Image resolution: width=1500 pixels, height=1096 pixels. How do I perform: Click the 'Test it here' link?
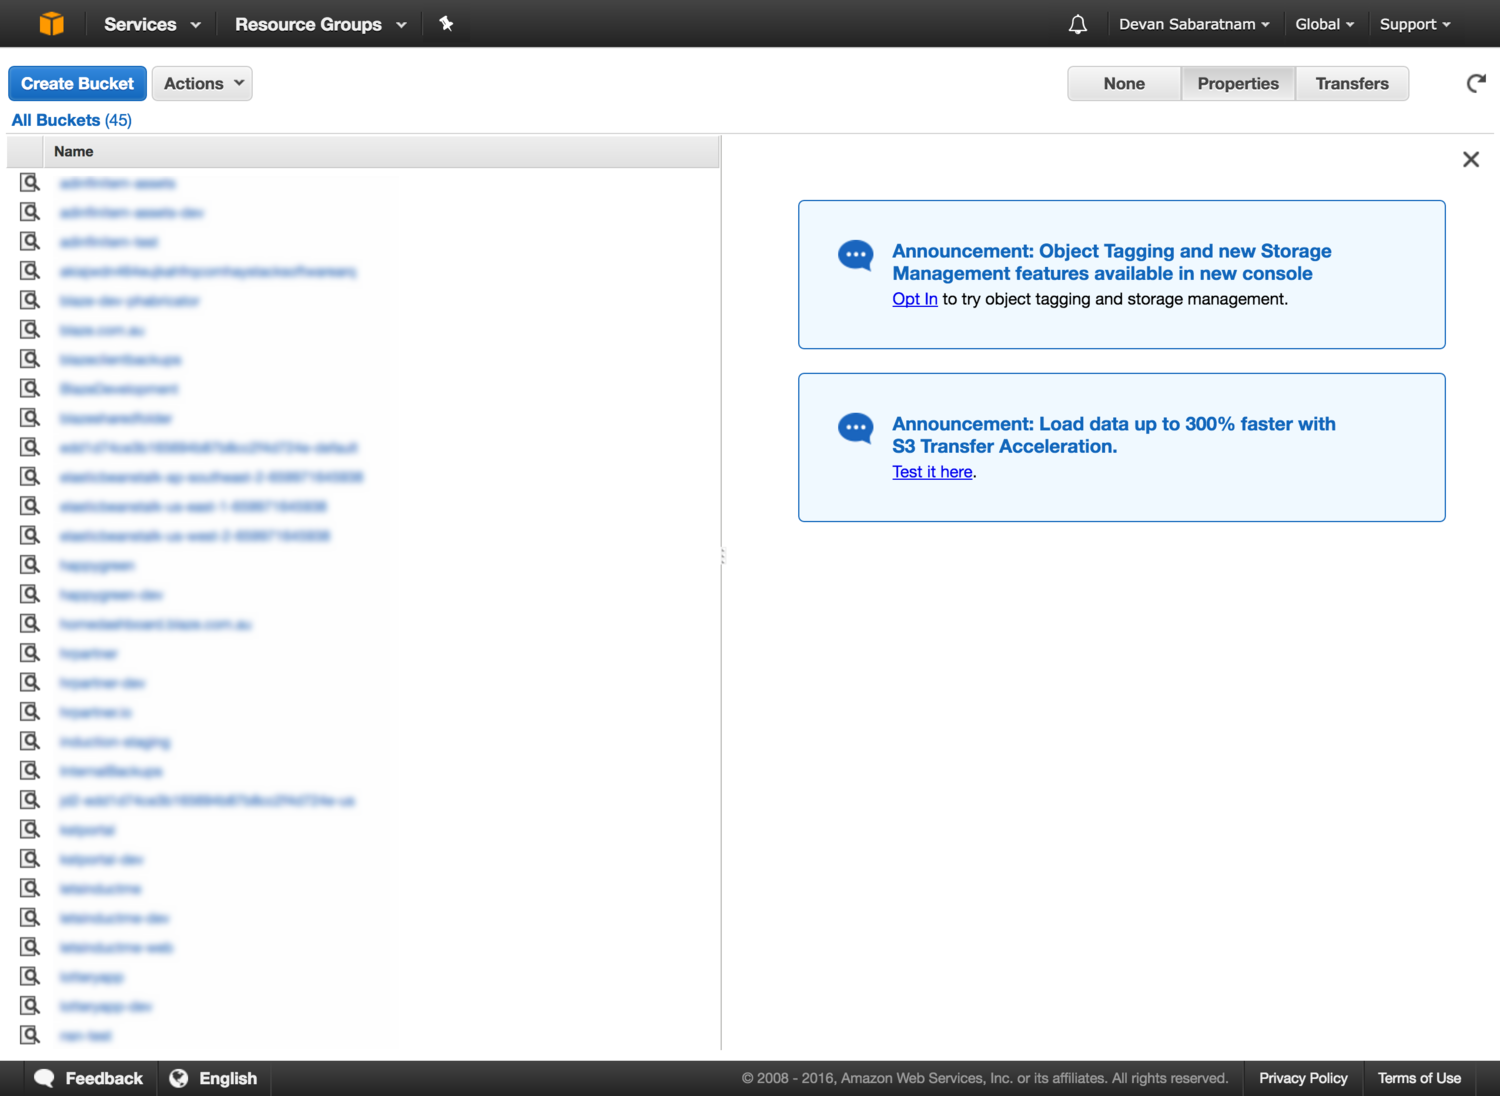(932, 472)
